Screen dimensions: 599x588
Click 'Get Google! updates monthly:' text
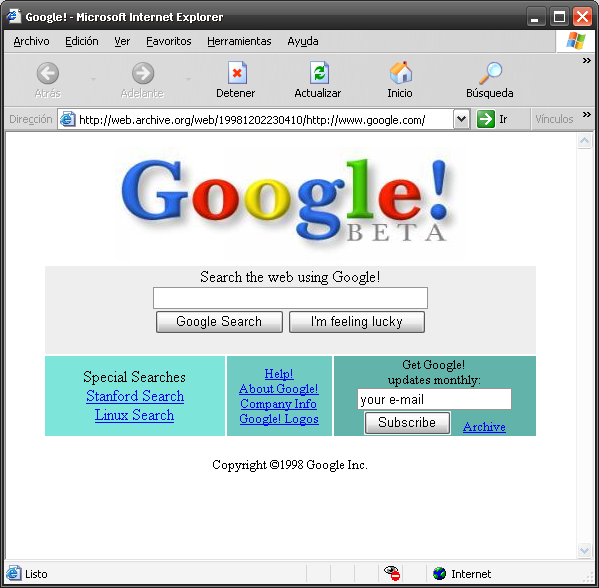coord(434,373)
